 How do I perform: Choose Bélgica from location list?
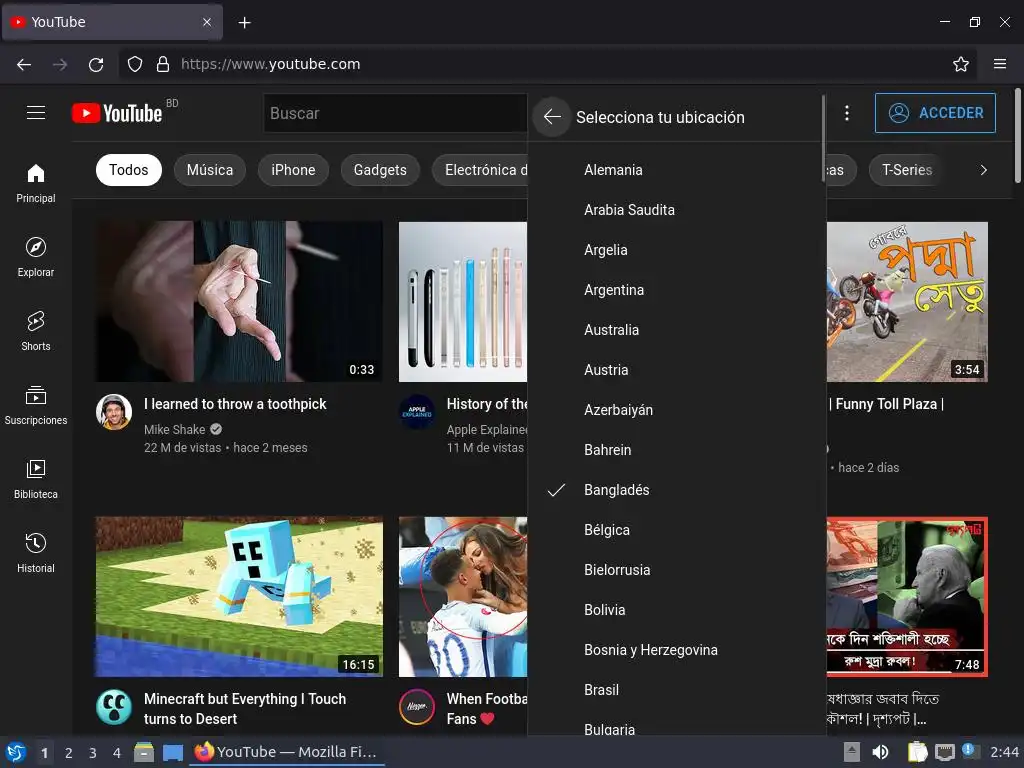point(676,530)
